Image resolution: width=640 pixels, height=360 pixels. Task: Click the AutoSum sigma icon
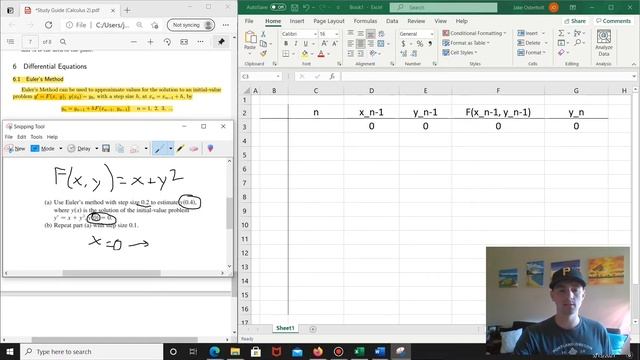pos(561,33)
